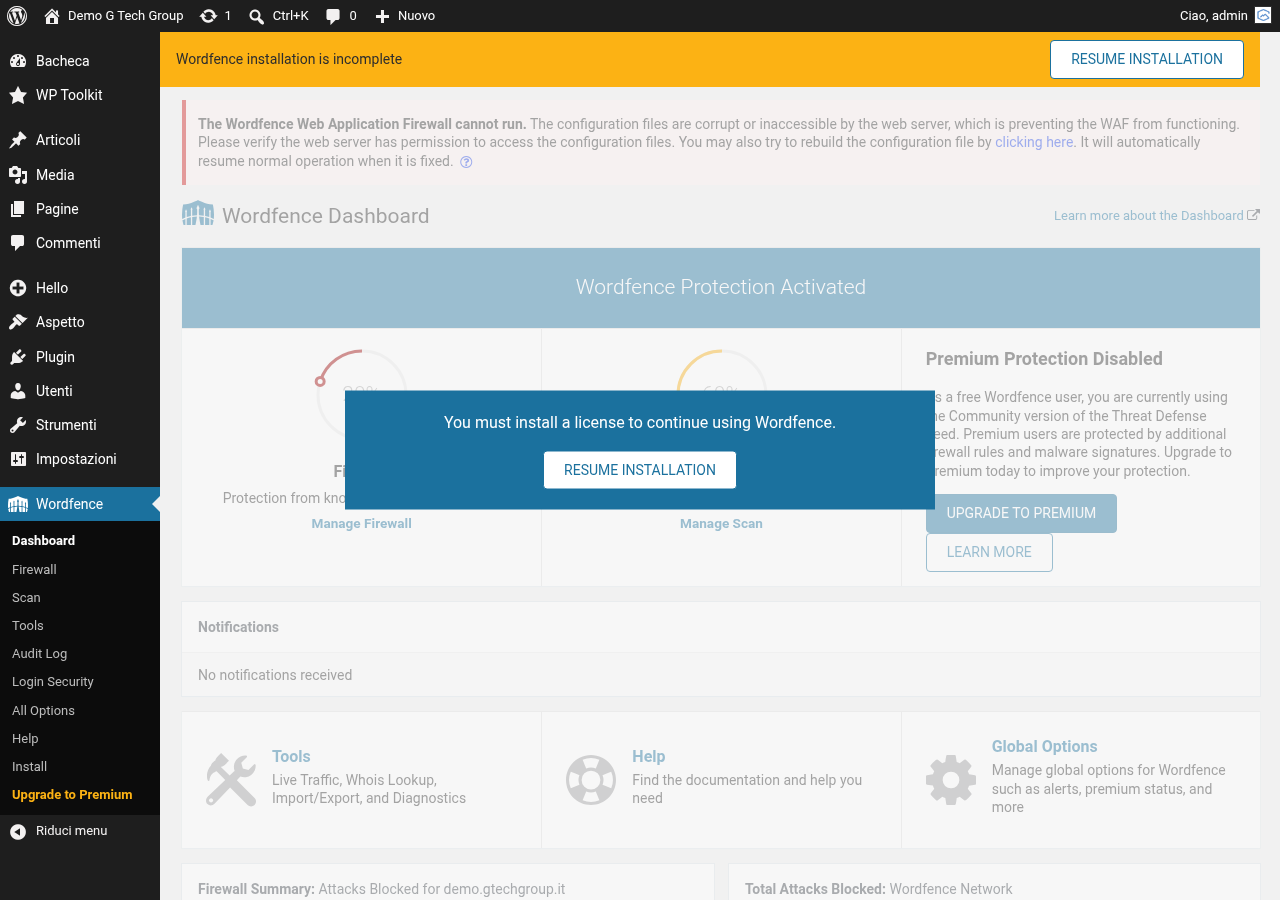The image size is (1280, 900).
Task: Click the updates refresh icon
Action: tap(208, 16)
